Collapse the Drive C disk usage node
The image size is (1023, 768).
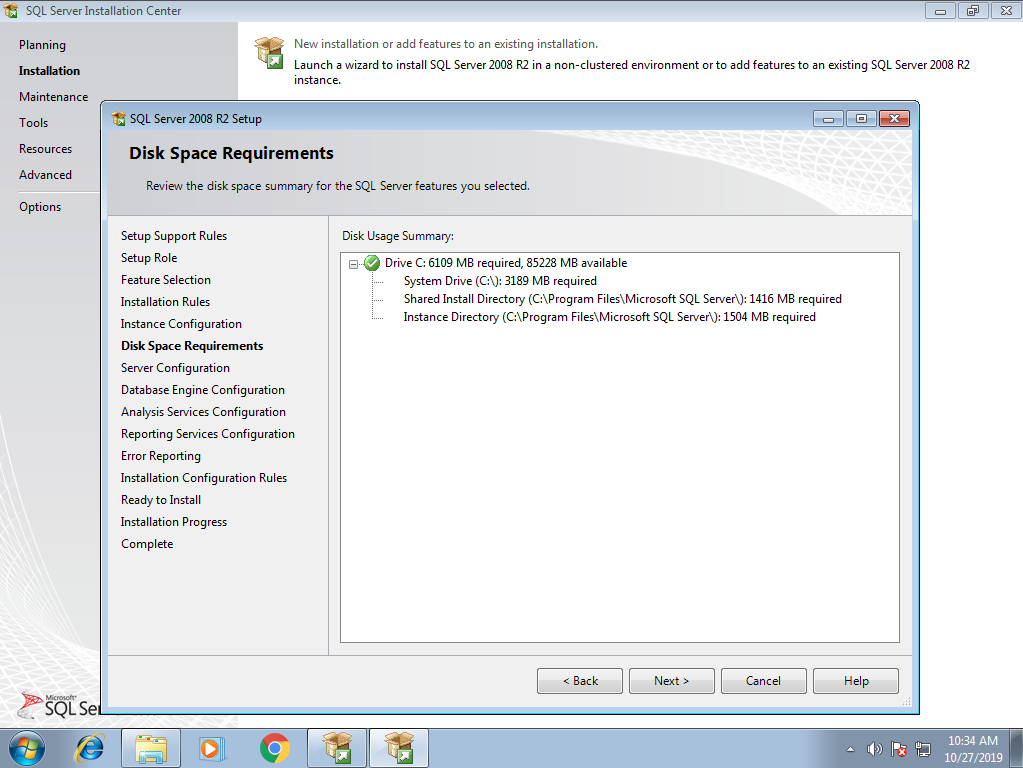click(353, 264)
